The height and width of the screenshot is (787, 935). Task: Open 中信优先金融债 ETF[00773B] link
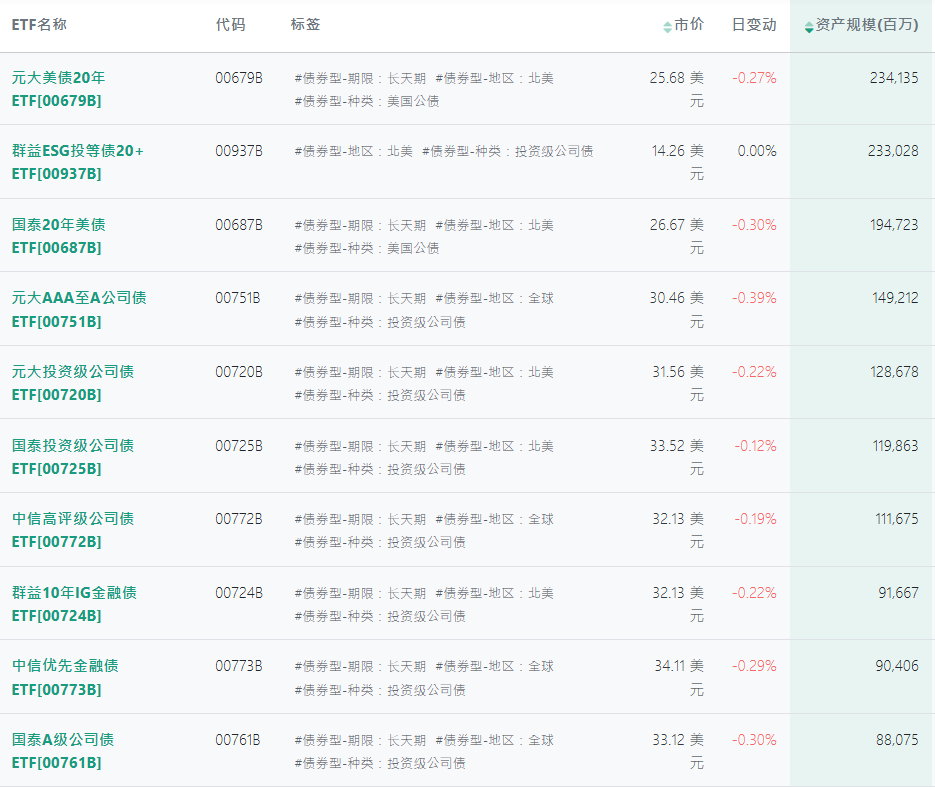pyautogui.click(x=65, y=677)
